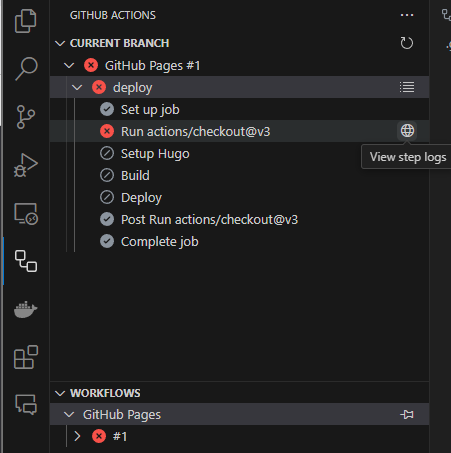This screenshot has width=451, height=453.
Task: Open the Search view in activity bar
Action: click(26, 69)
